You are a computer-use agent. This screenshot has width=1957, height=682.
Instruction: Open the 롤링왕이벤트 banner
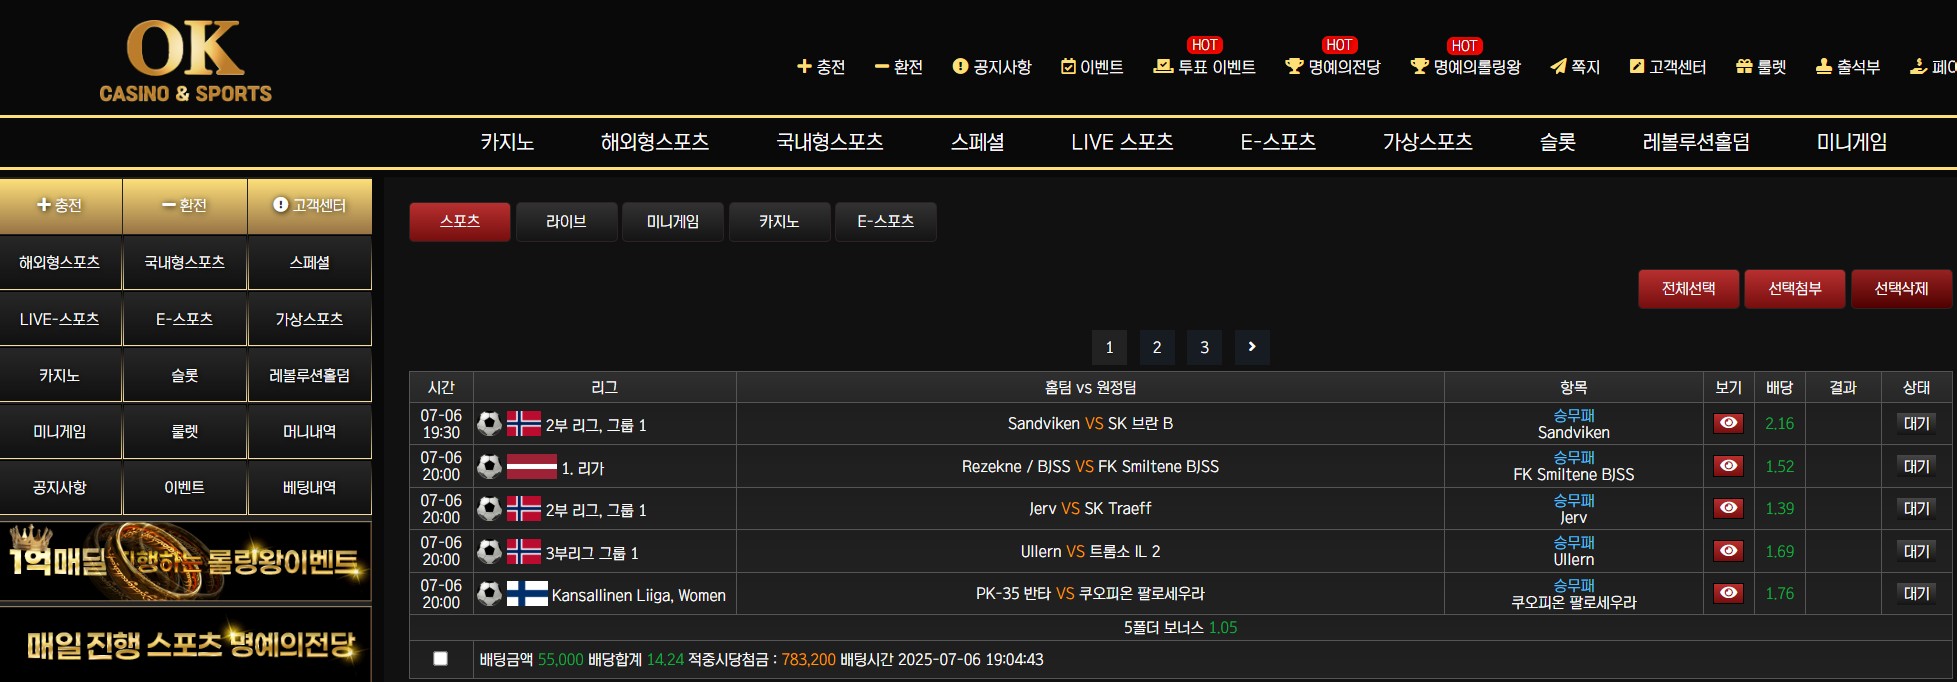point(186,561)
